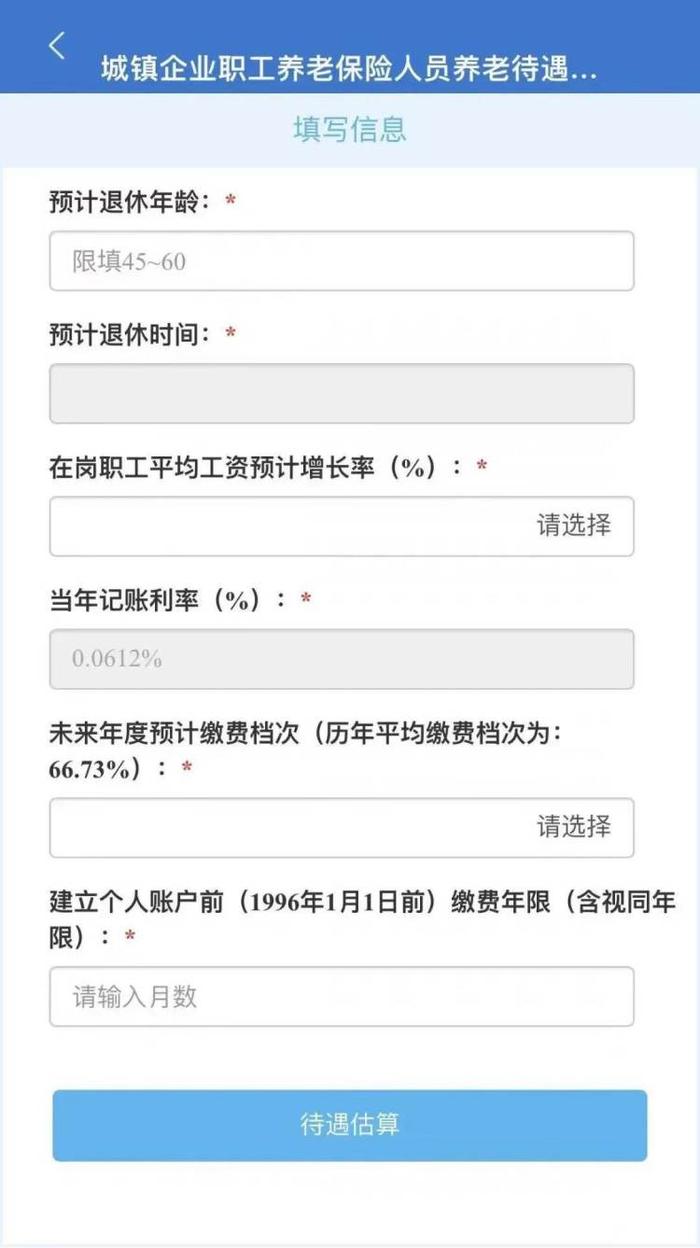Open the 预计退休时间 date picker field
This screenshot has width=700, height=1248.
tap(341, 393)
